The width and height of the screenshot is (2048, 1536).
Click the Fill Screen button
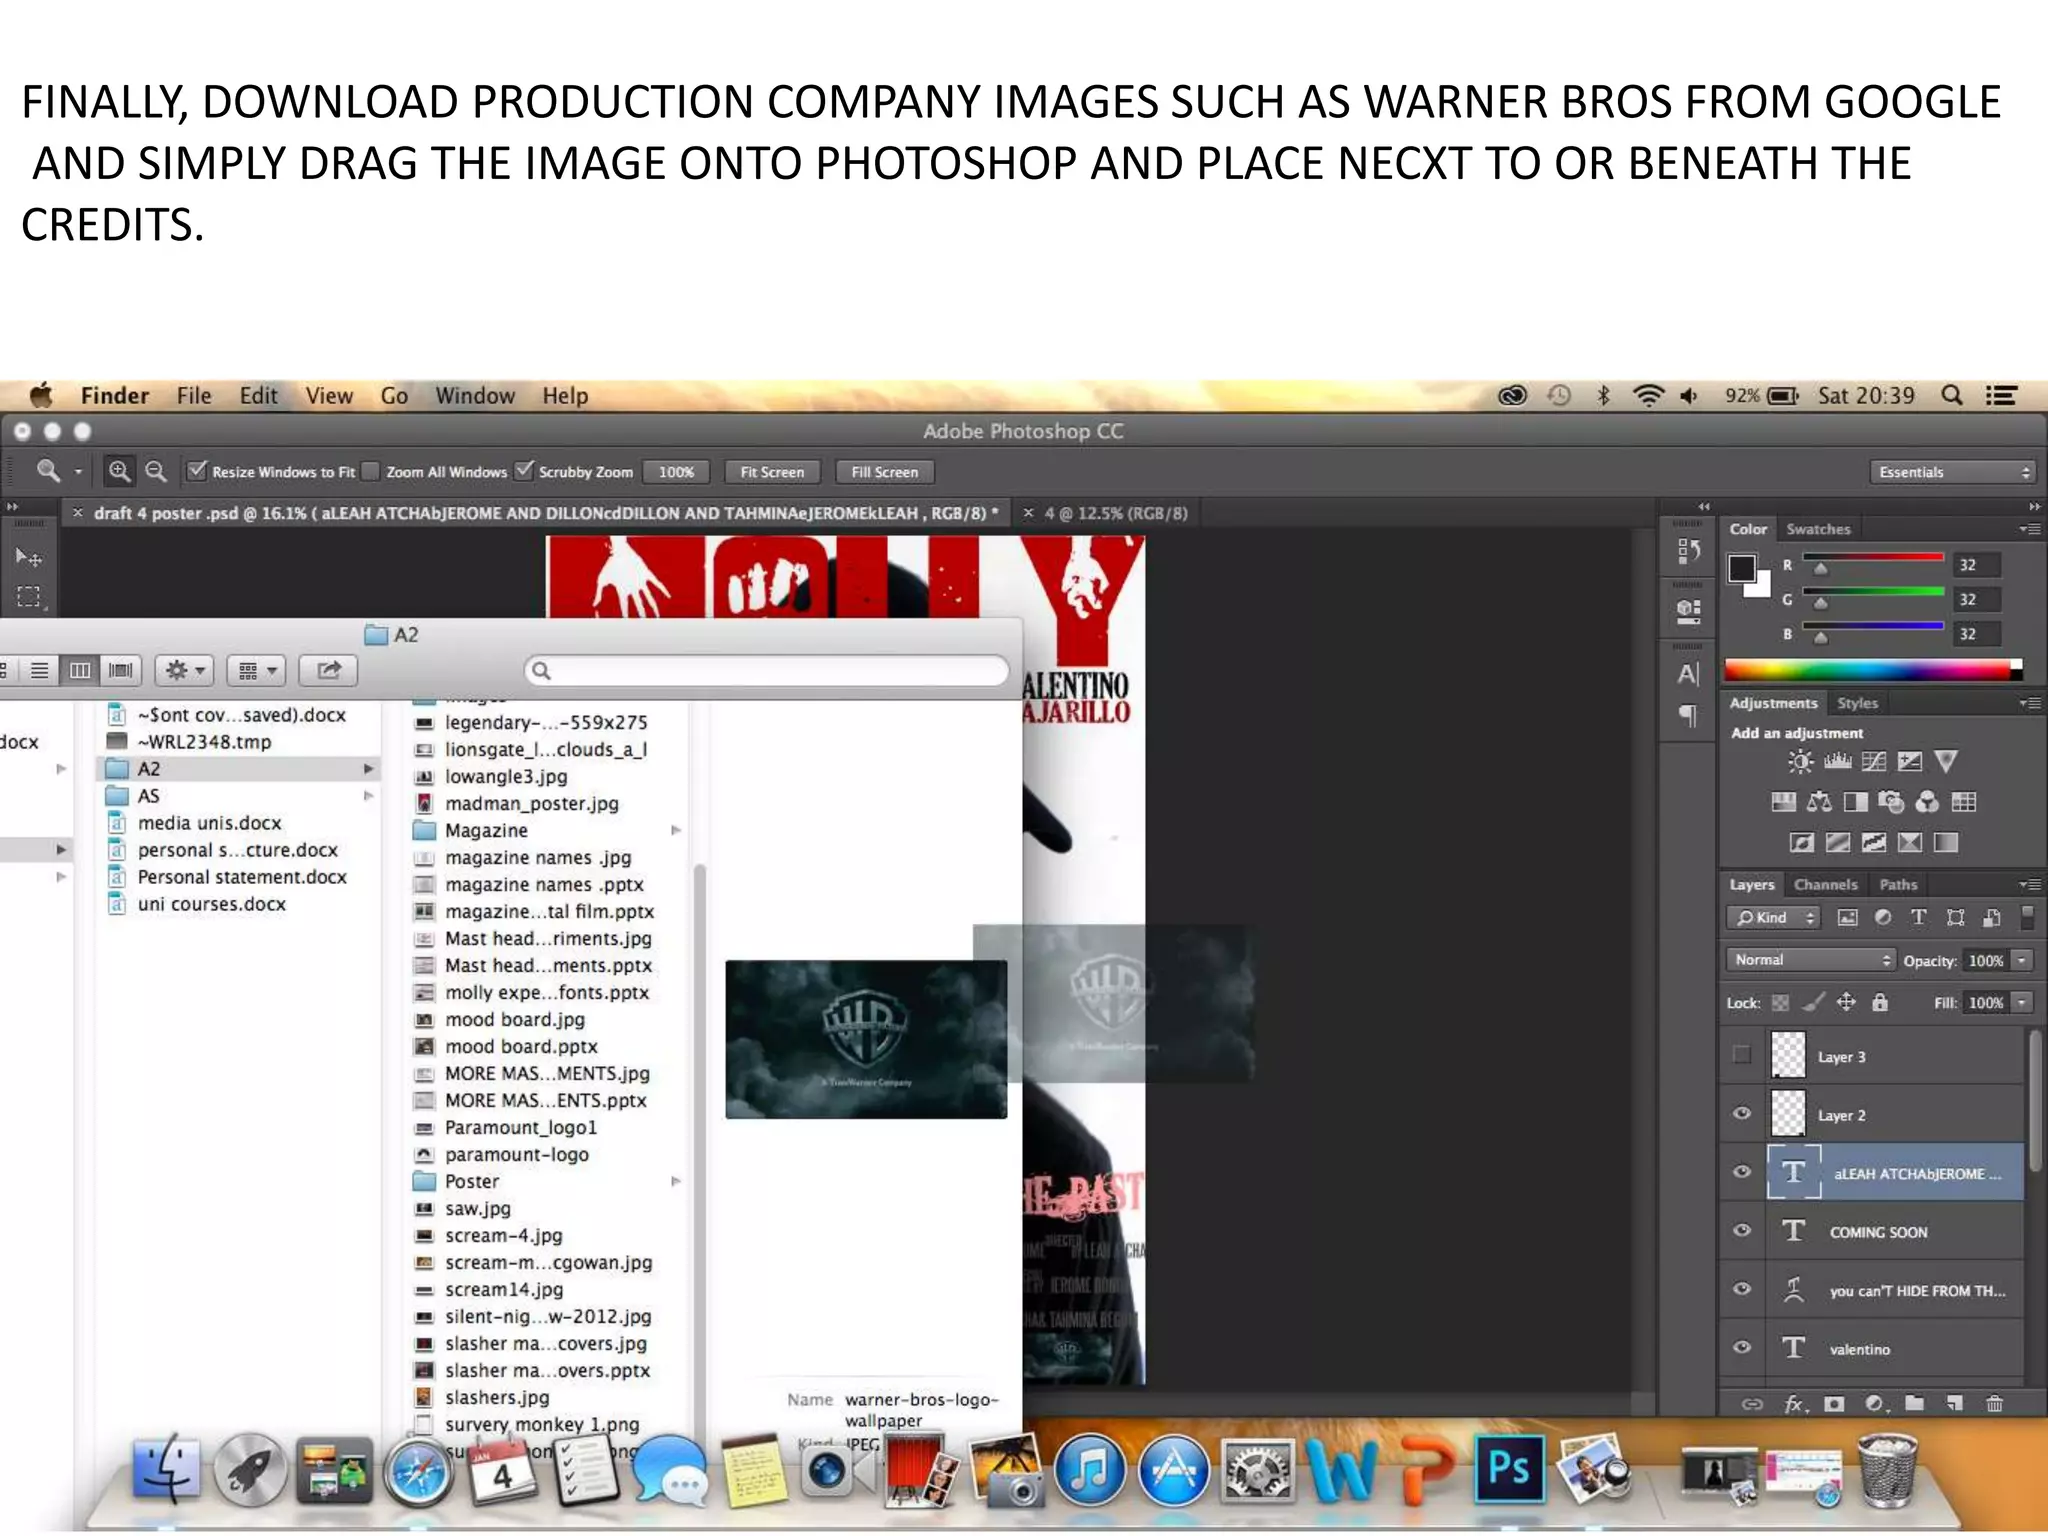884,472
